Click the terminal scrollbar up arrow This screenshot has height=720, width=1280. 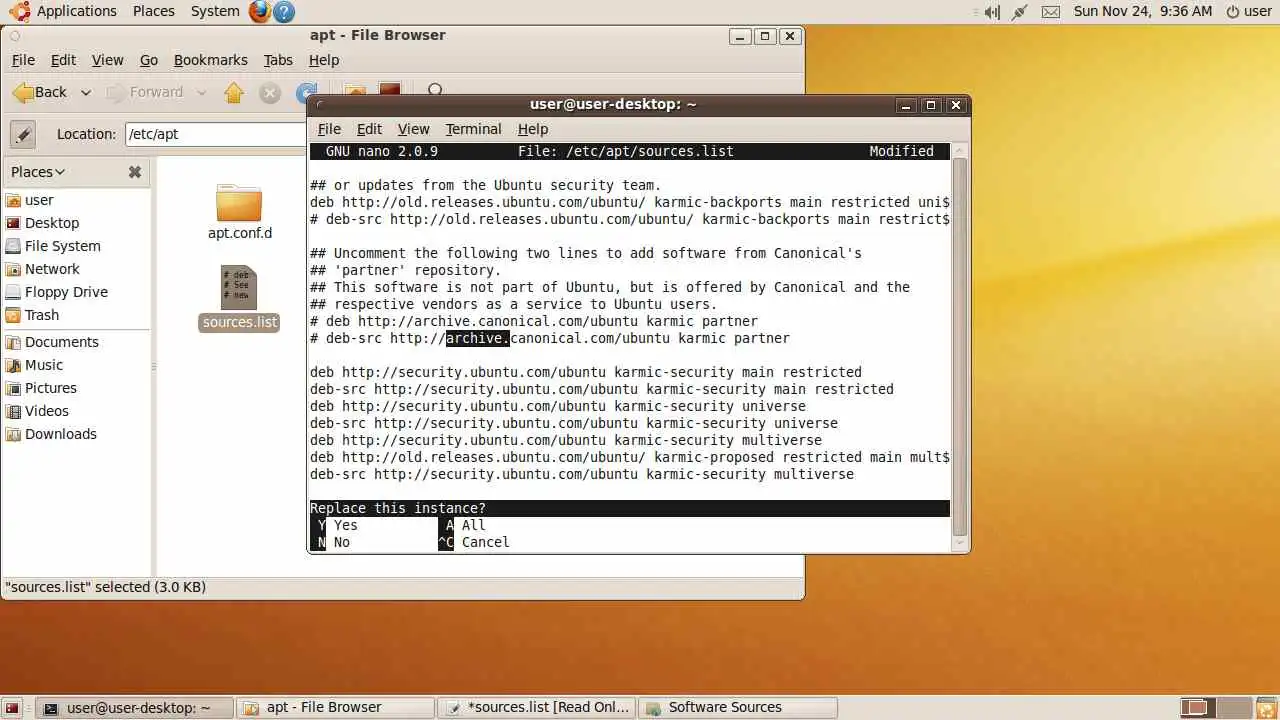[960, 151]
